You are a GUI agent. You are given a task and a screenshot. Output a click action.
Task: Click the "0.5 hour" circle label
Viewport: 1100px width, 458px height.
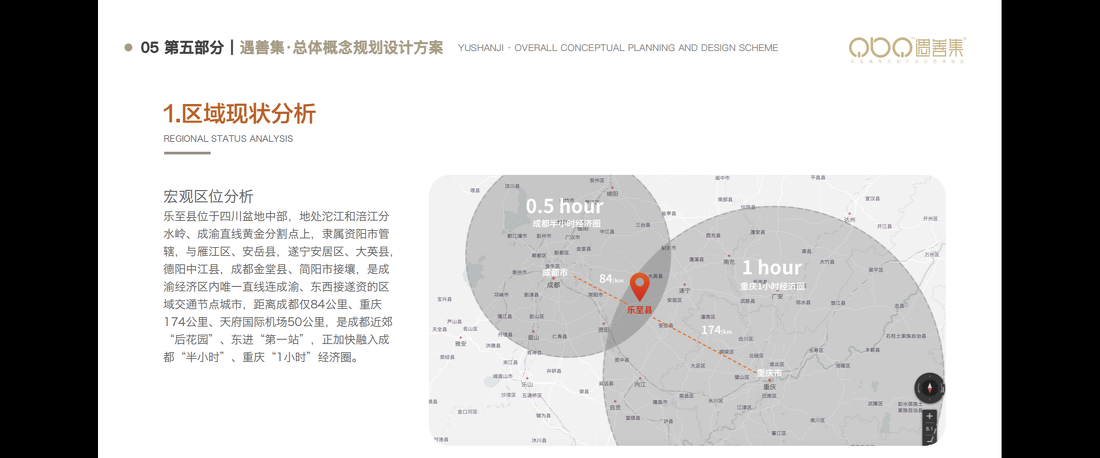coord(565,207)
